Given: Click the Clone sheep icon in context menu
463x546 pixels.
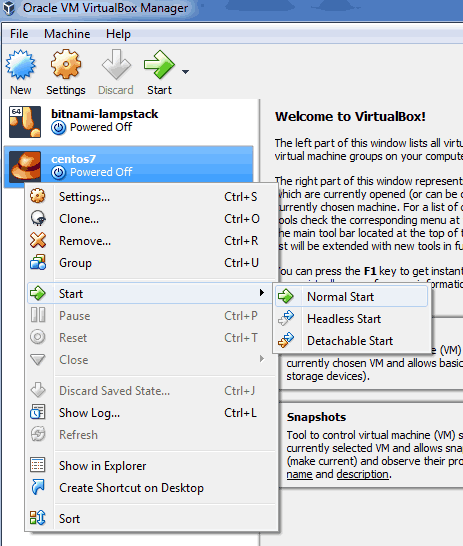Looking at the screenshot, I should pyautogui.click(x=38, y=219).
